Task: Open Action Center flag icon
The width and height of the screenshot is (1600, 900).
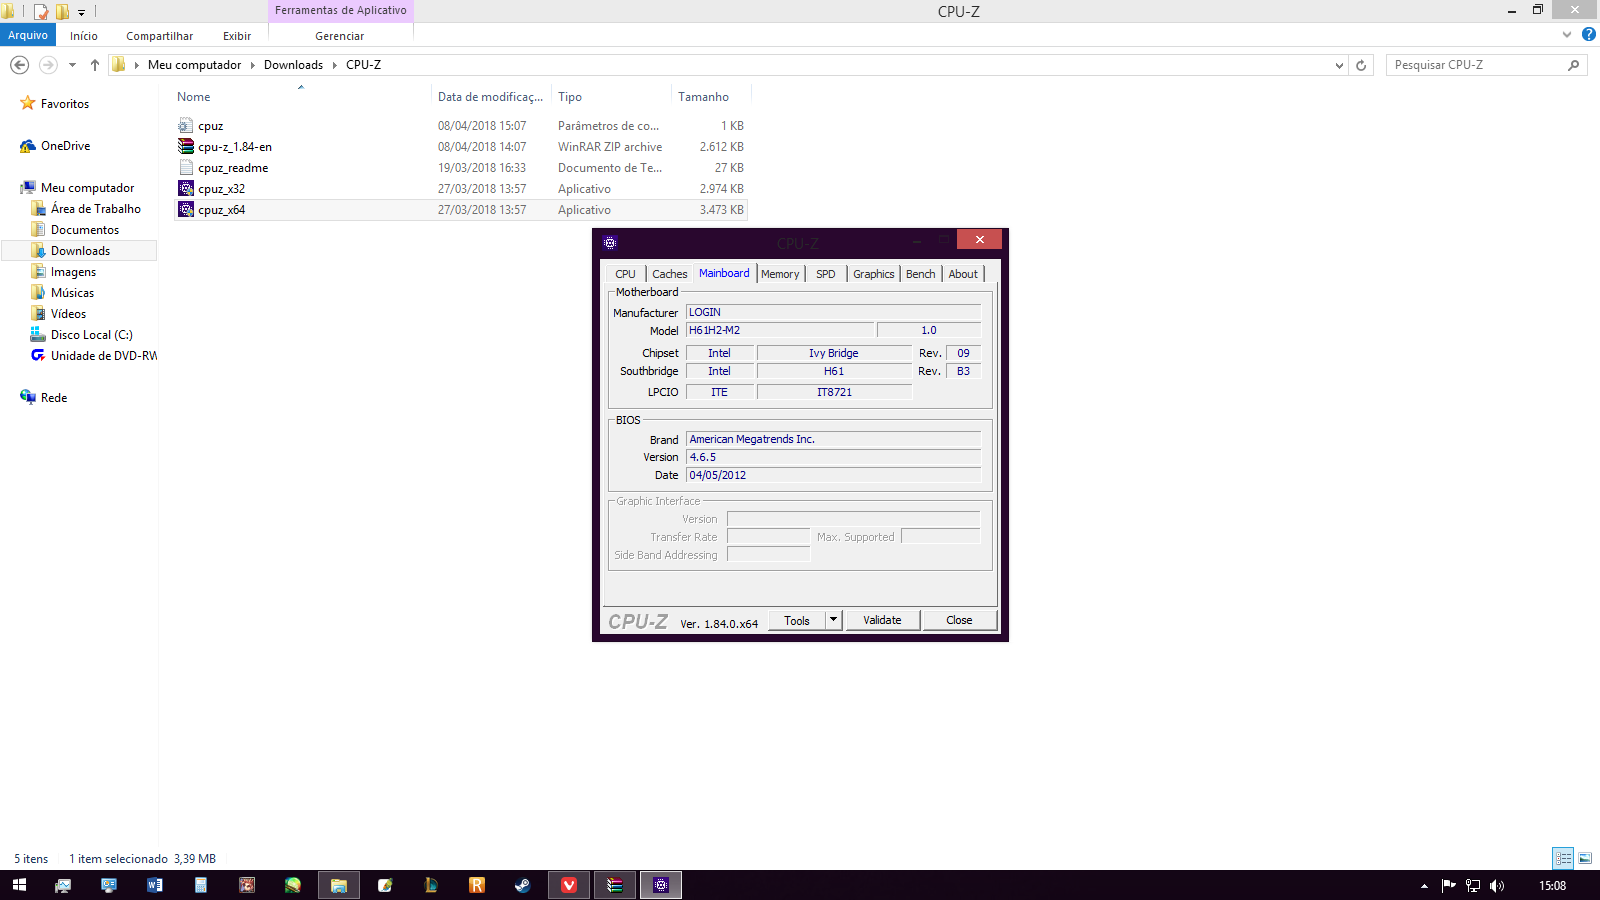Action: coord(1448,886)
